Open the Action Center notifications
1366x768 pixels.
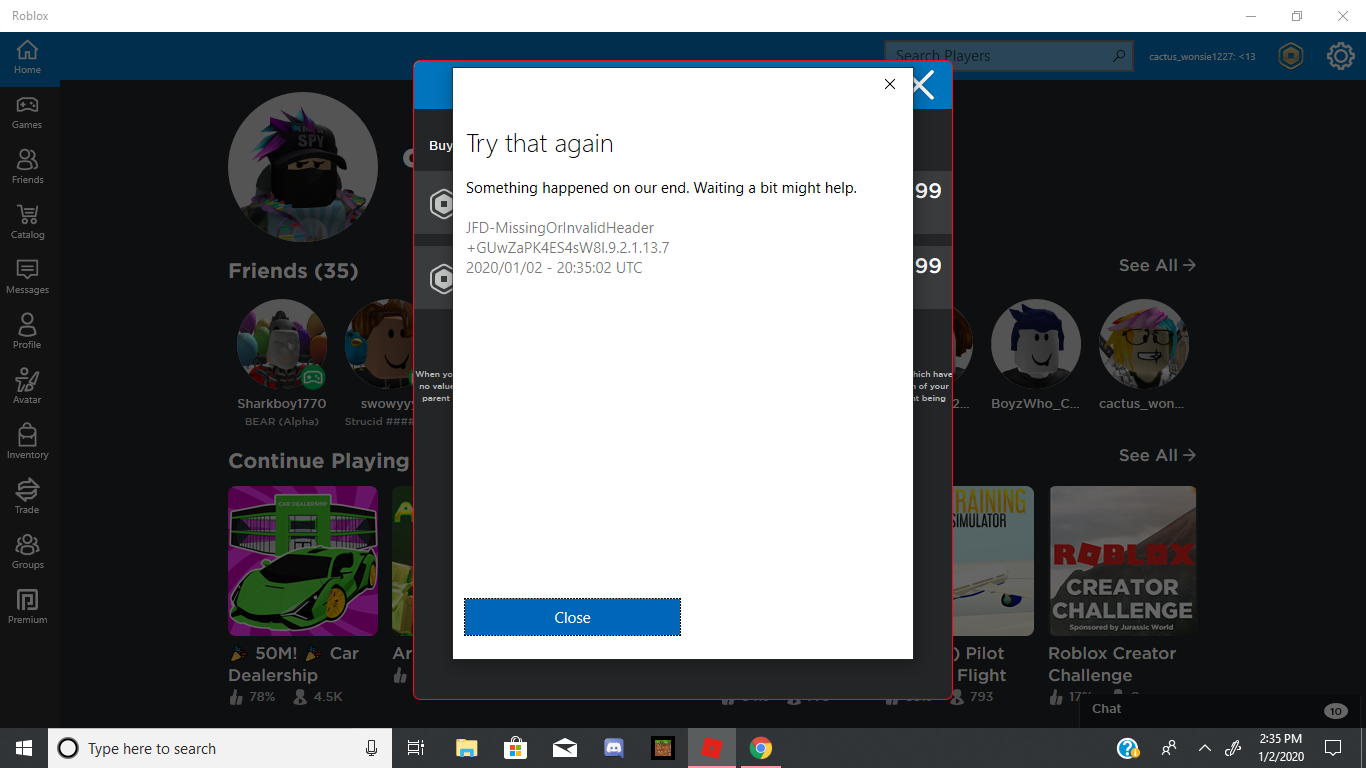coord(1332,748)
